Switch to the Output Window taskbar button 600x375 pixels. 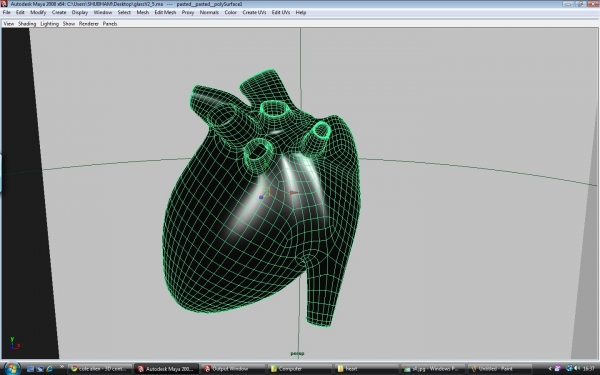click(233, 369)
